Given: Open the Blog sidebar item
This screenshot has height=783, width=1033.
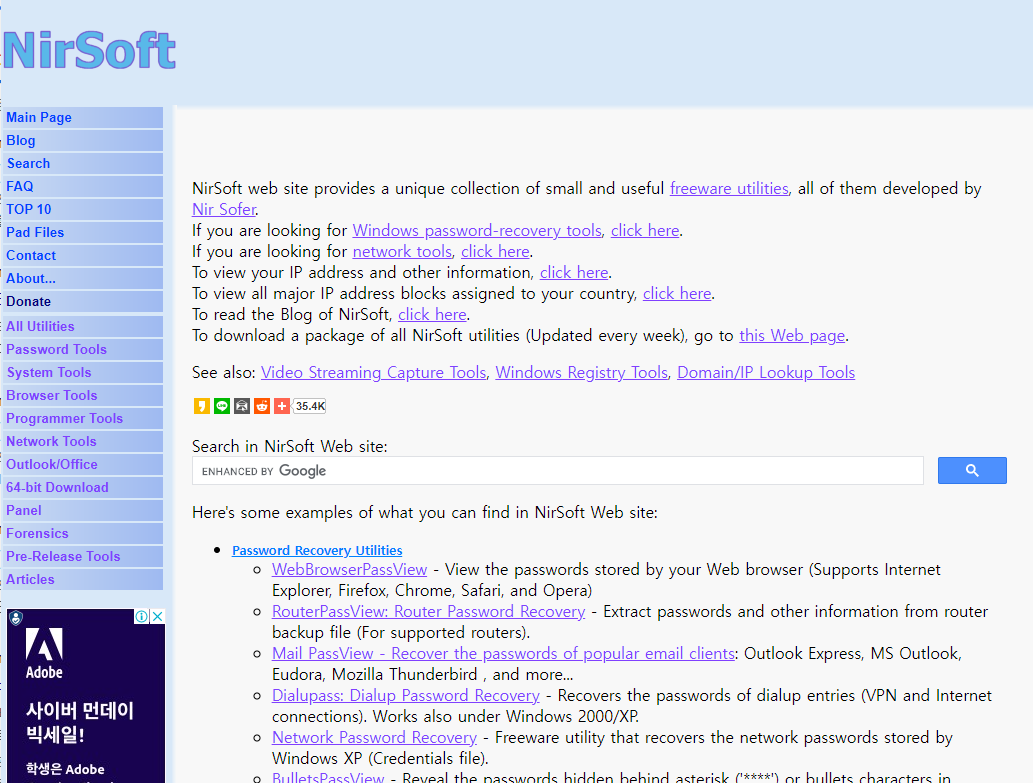Looking at the screenshot, I should pos(83,140).
